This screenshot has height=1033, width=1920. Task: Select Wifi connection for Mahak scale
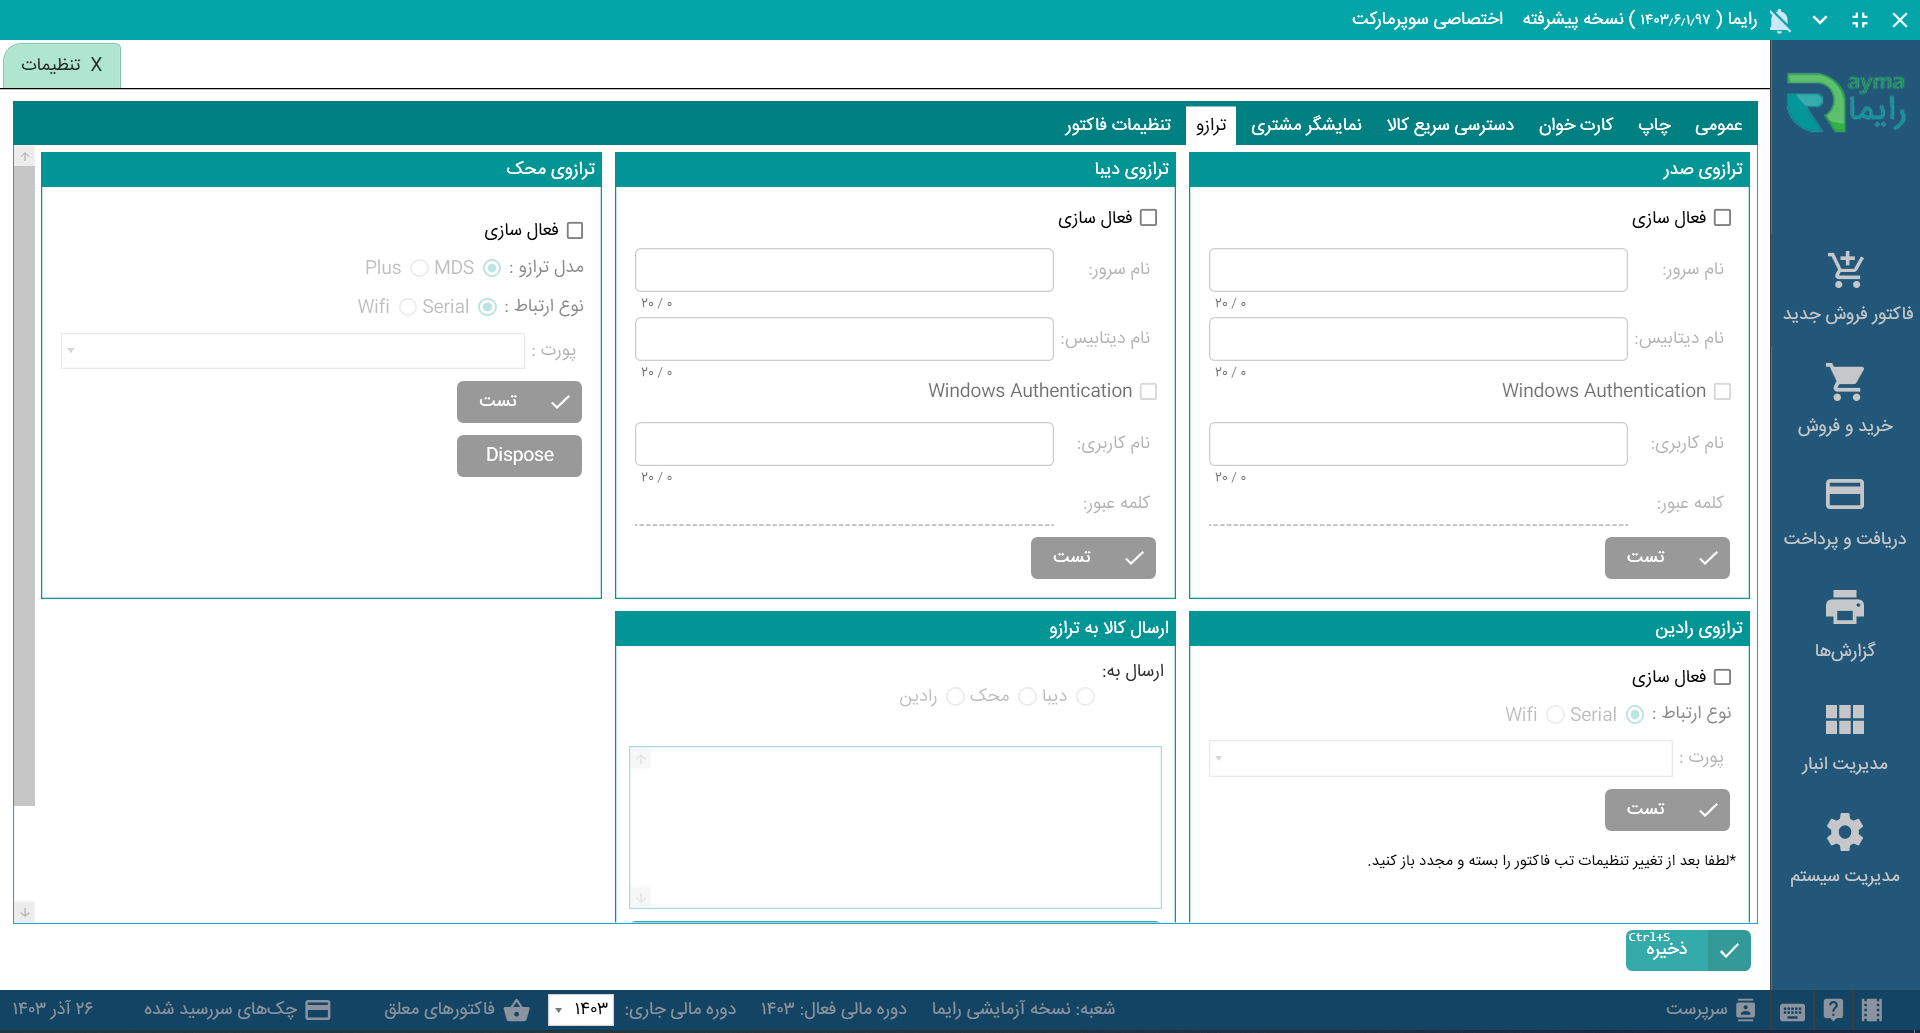(x=407, y=307)
